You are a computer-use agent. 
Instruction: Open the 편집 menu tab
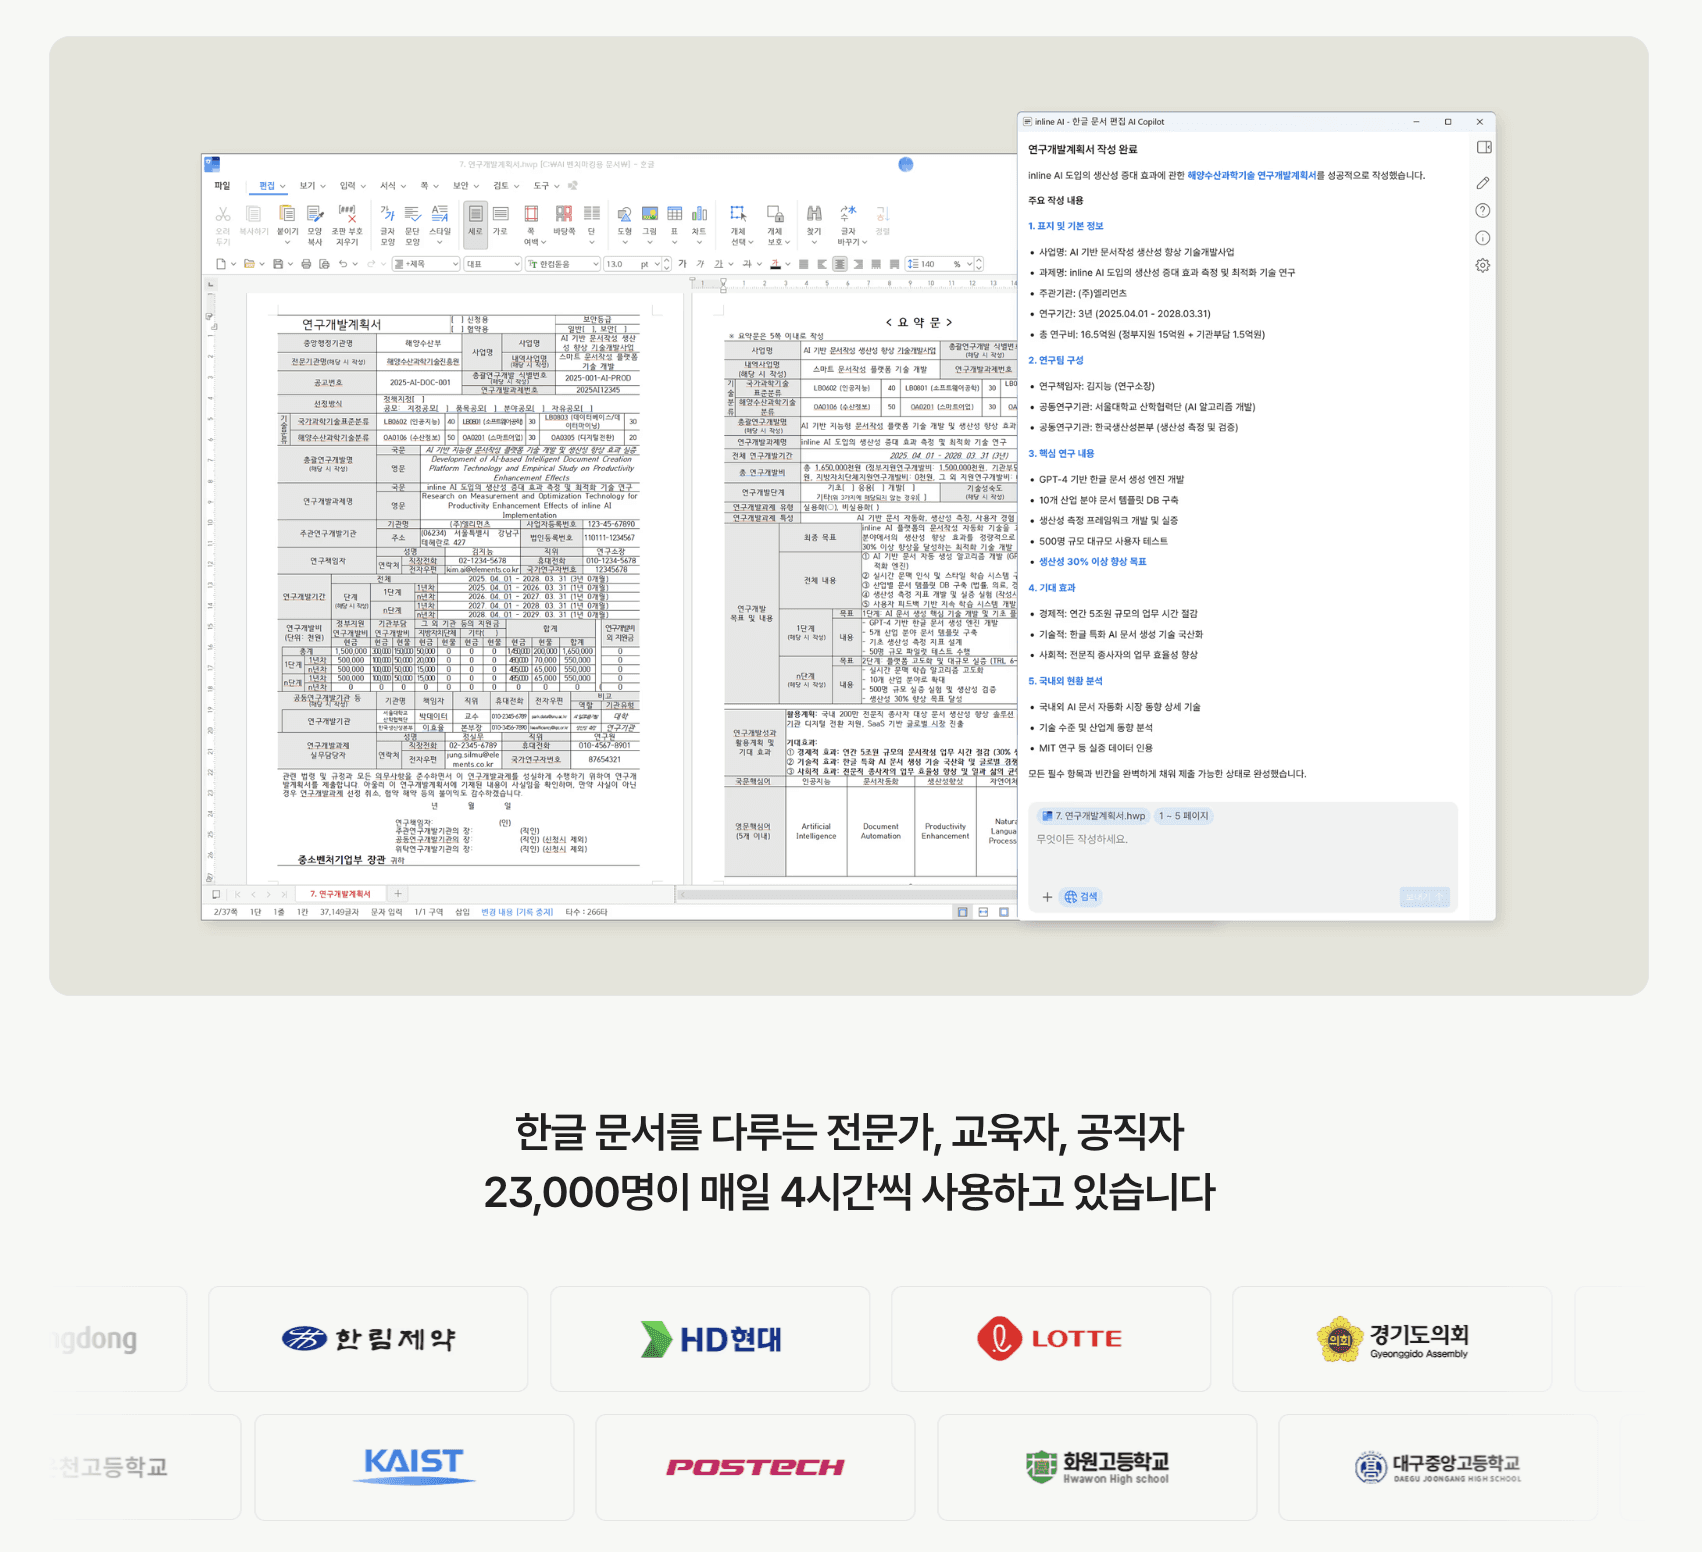click(267, 186)
